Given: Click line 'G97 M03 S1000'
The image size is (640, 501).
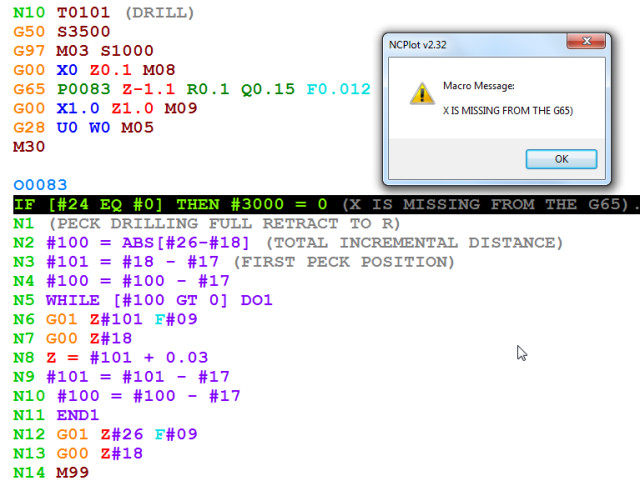Looking at the screenshot, I should point(83,51).
